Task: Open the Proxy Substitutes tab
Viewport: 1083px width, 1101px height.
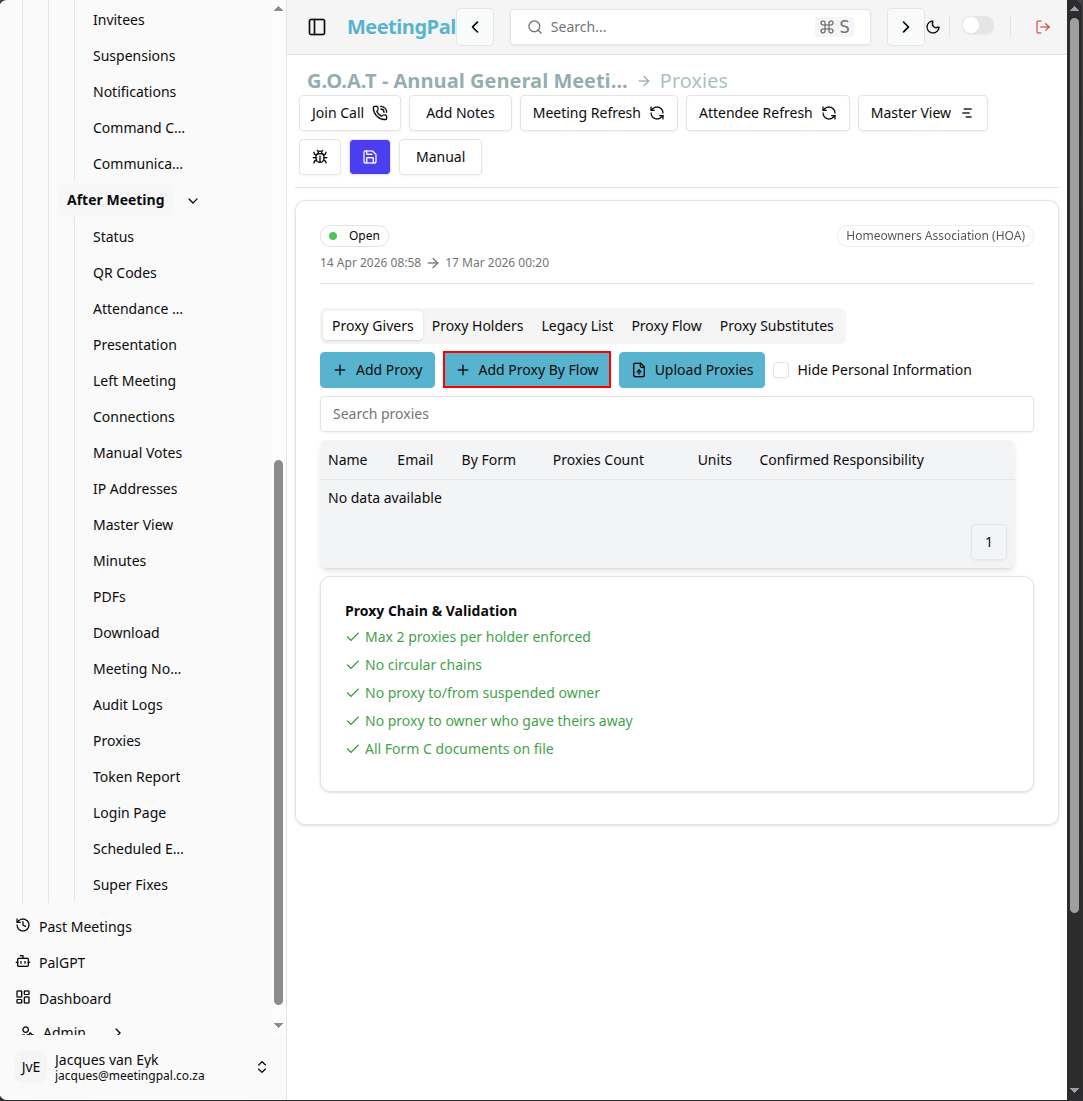Action: point(777,326)
